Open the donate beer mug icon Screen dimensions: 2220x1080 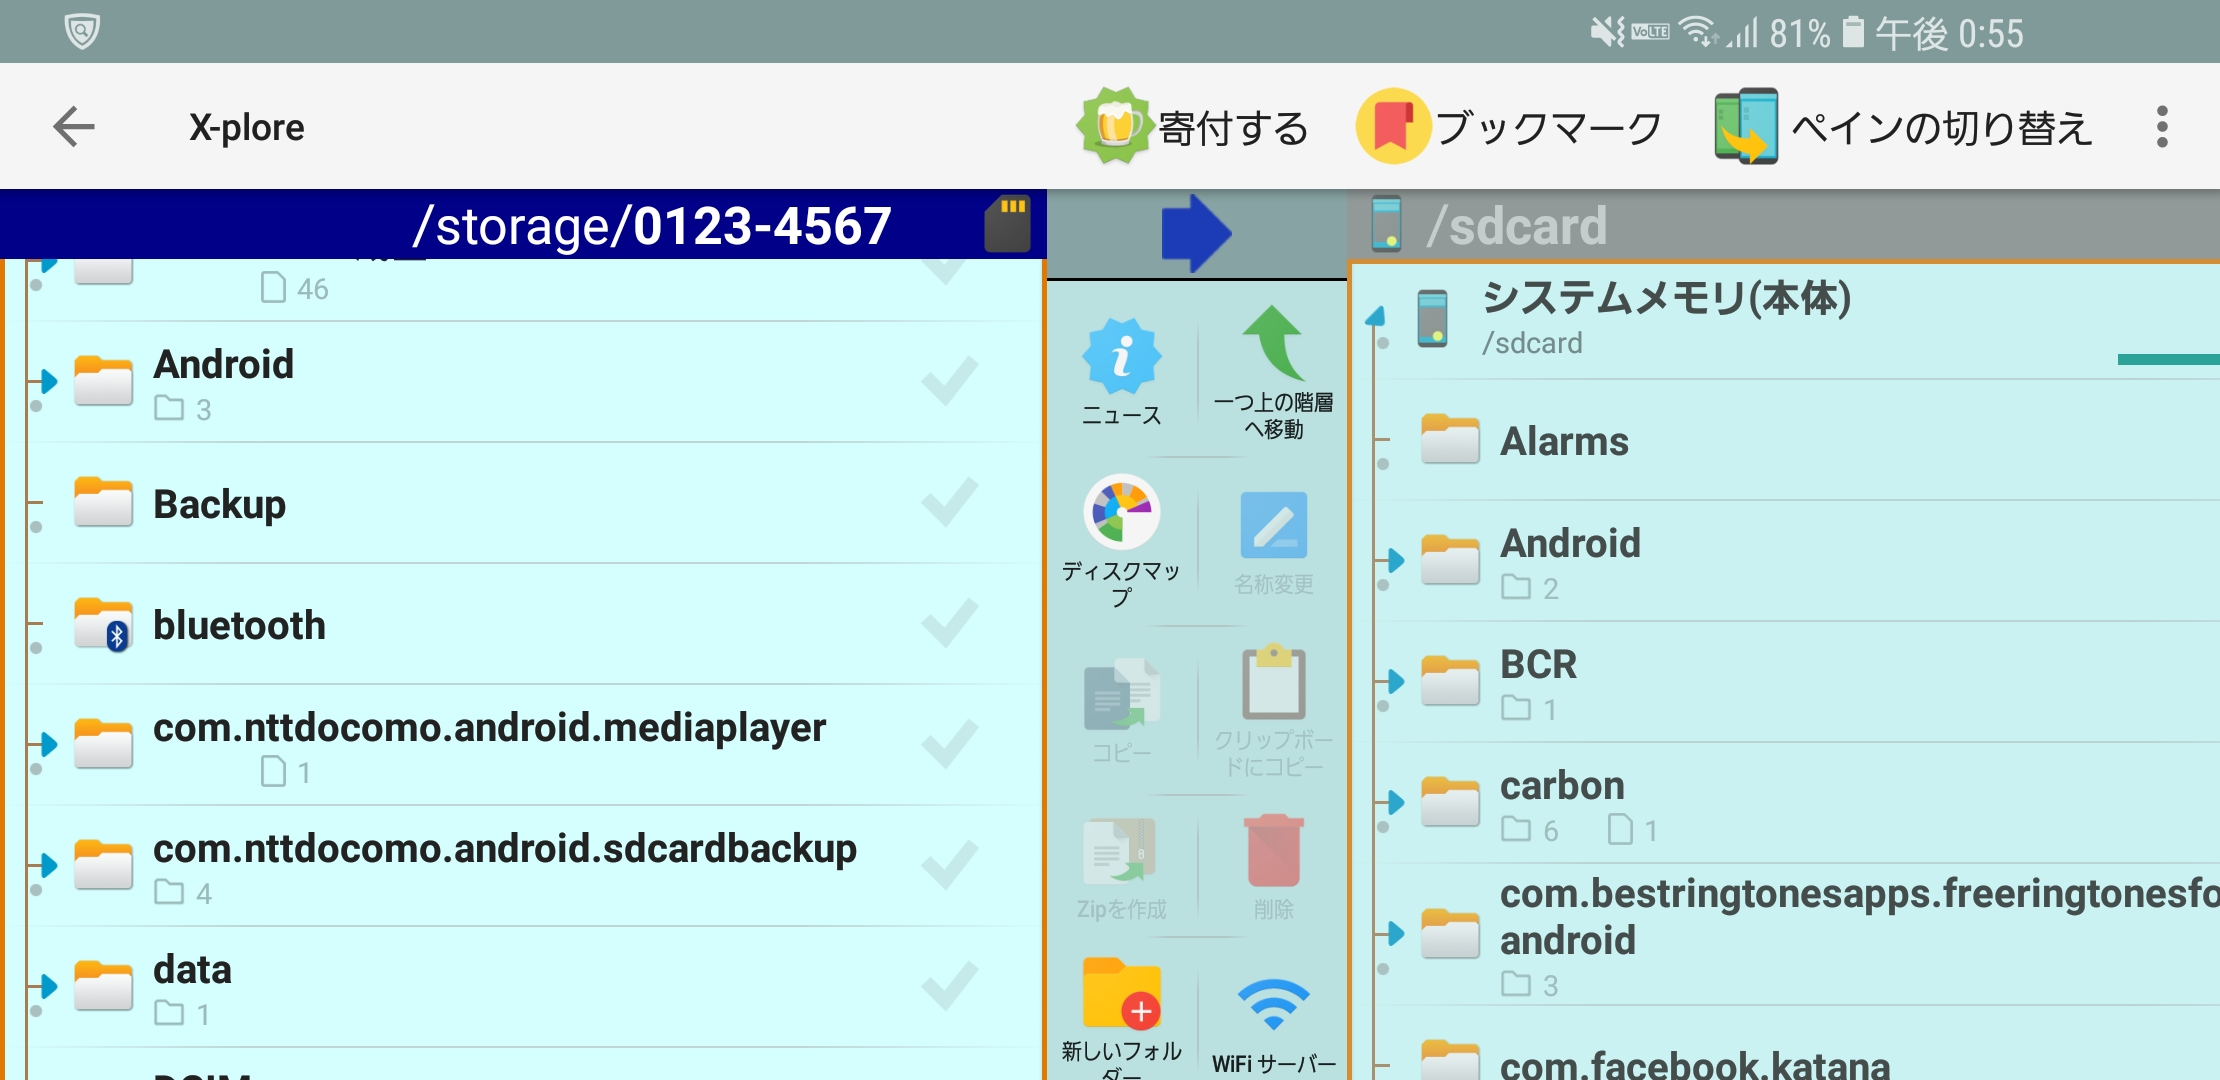coord(1116,126)
